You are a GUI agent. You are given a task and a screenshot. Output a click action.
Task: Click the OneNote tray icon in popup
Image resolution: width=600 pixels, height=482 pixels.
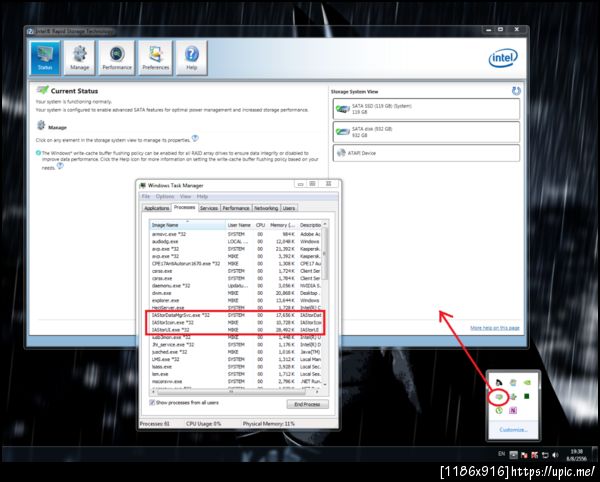(513, 410)
